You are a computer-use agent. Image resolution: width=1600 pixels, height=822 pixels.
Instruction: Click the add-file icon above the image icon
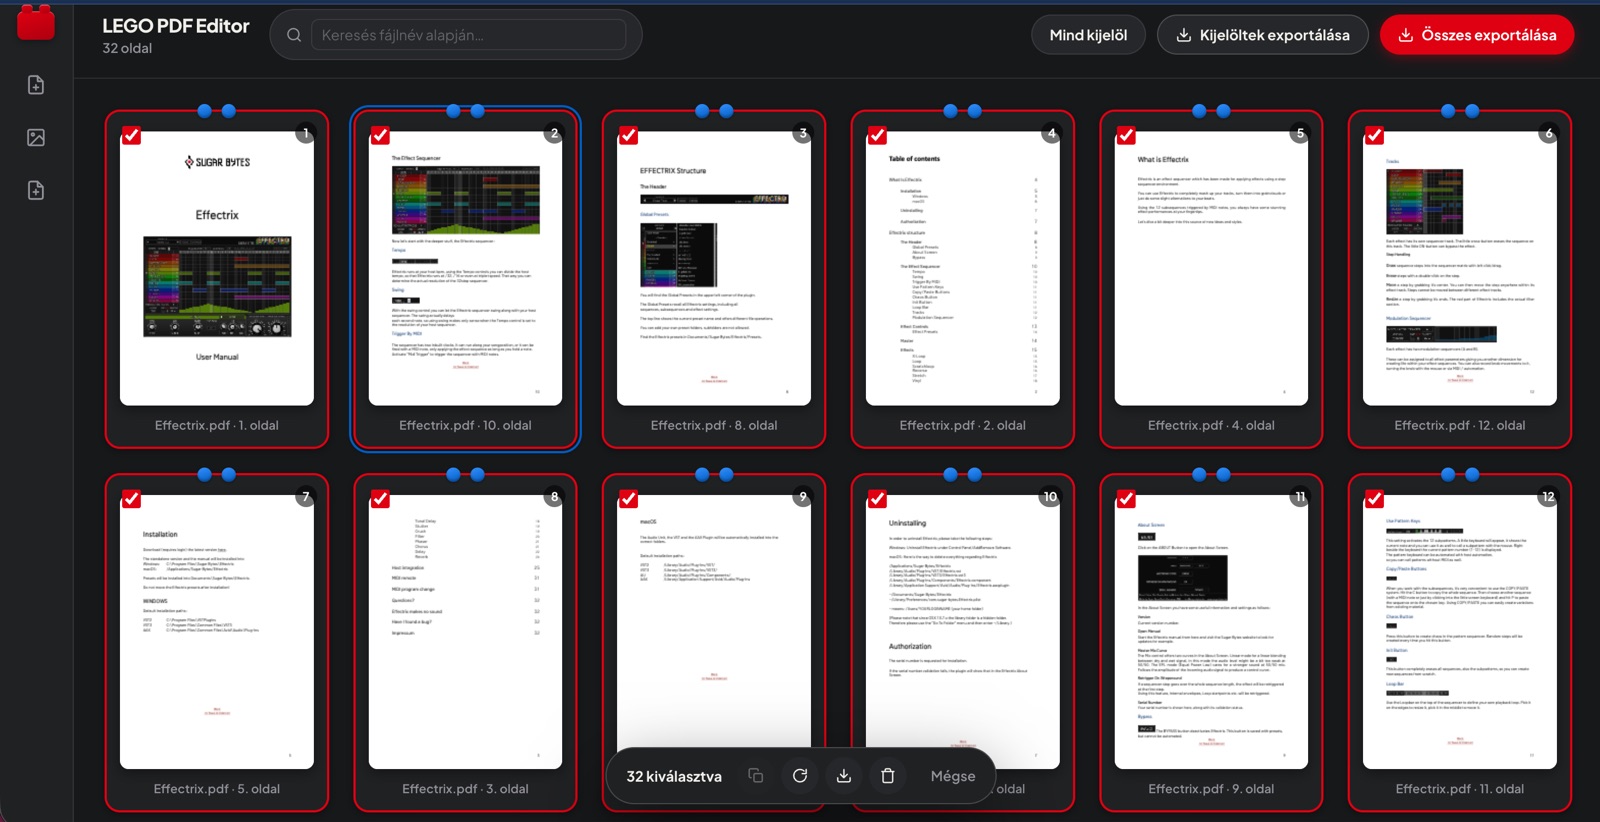(x=36, y=85)
